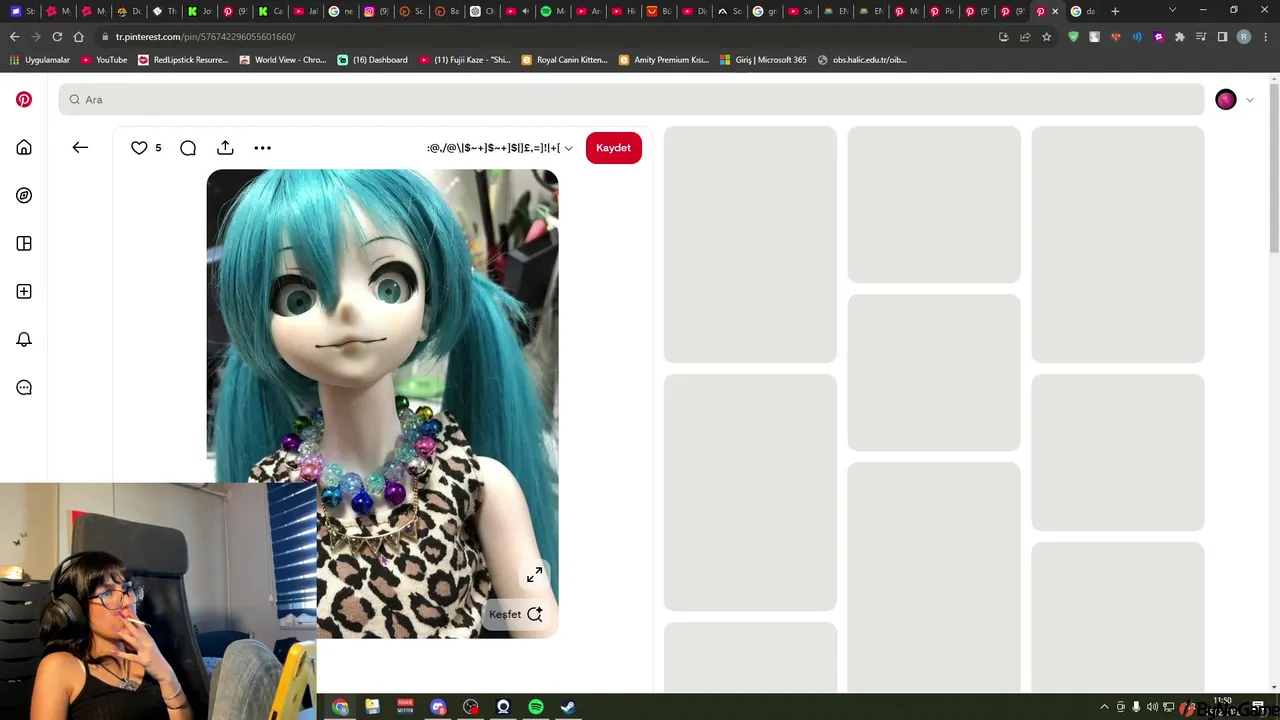The width and height of the screenshot is (1280, 720).
Task: Bookmark this page with the star icon
Action: coord(1046,37)
